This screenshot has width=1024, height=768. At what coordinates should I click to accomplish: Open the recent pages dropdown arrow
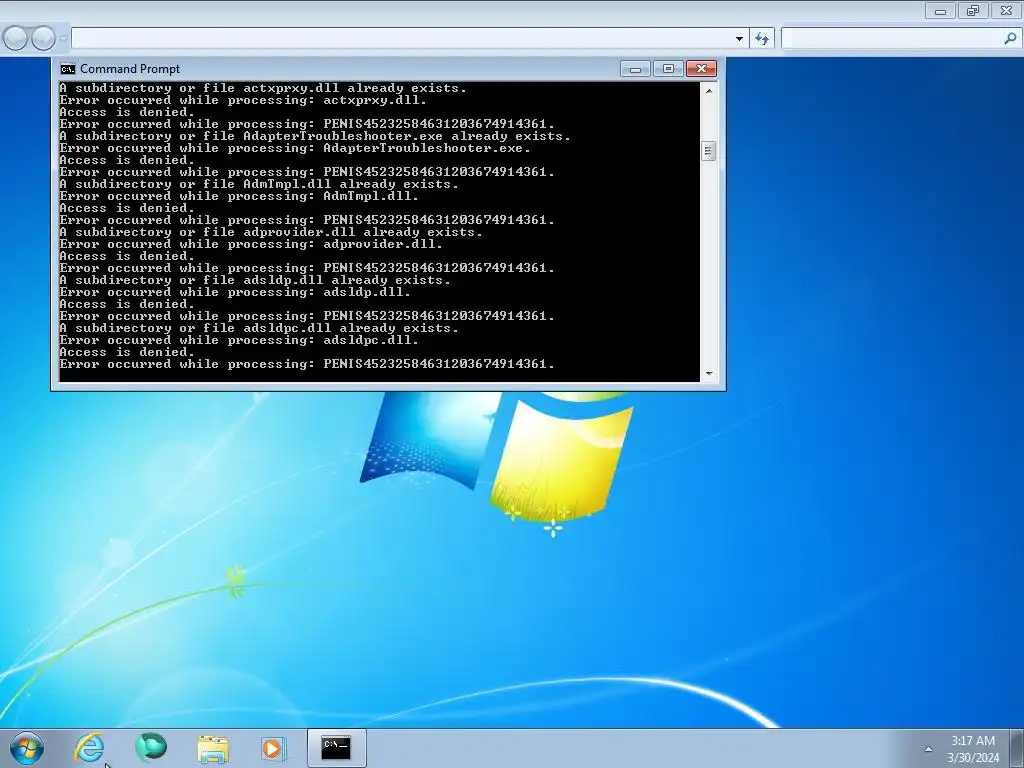click(63, 39)
